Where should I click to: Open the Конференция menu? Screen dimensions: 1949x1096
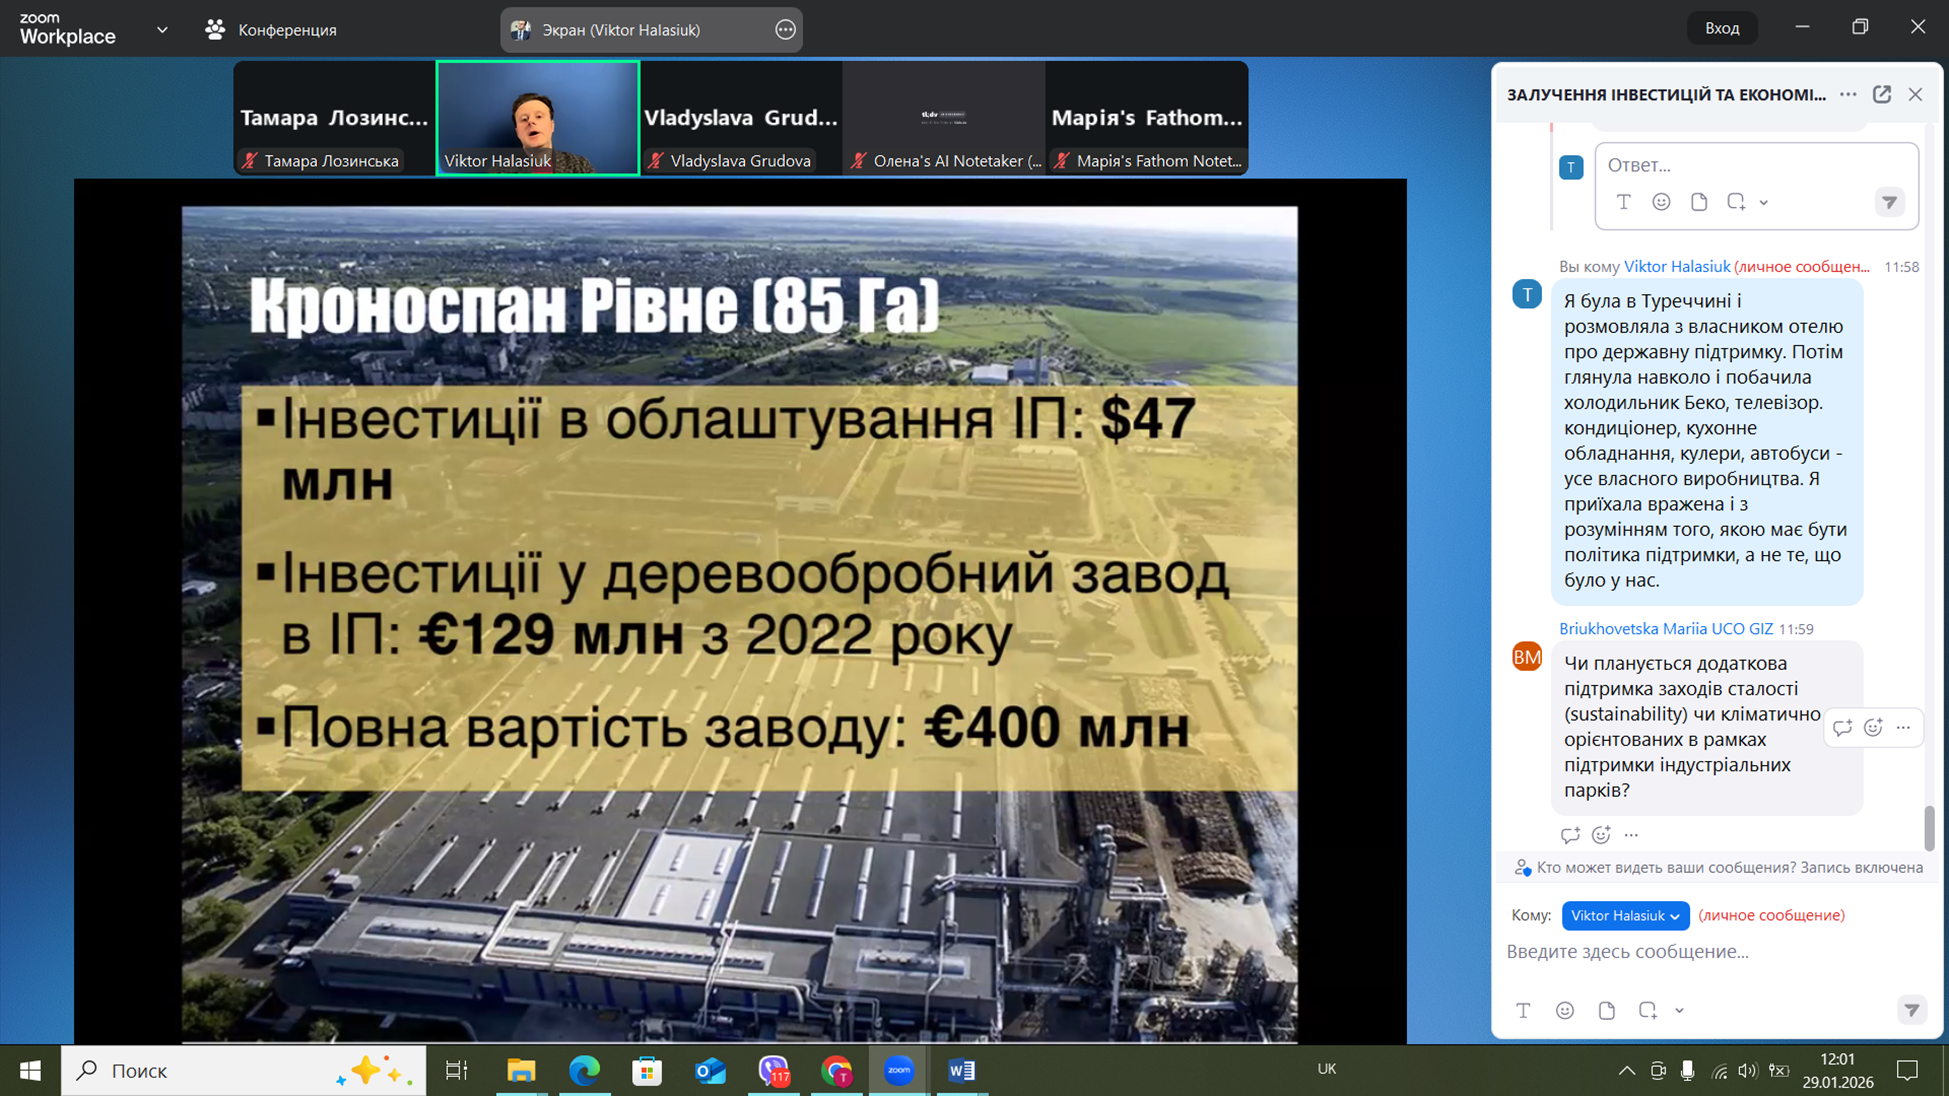coord(271,30)
